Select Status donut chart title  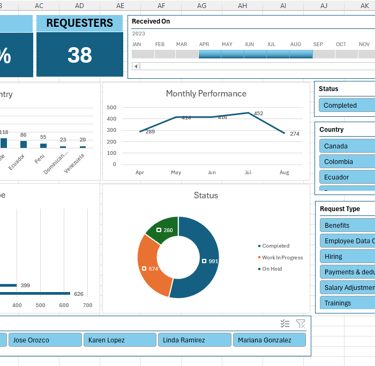coord(206,195)
